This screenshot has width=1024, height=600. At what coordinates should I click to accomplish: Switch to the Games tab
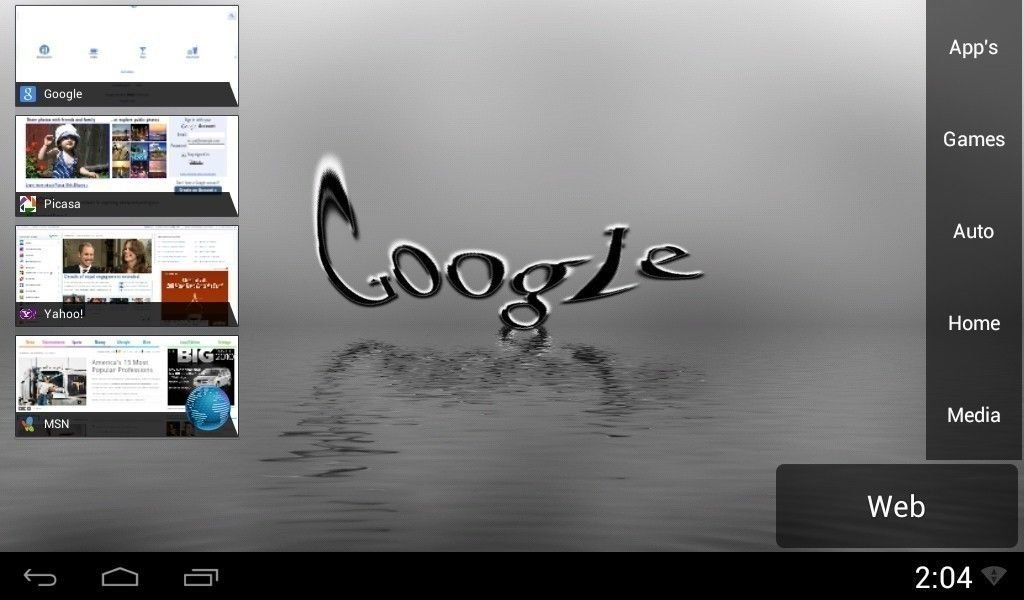click(973, 139)
